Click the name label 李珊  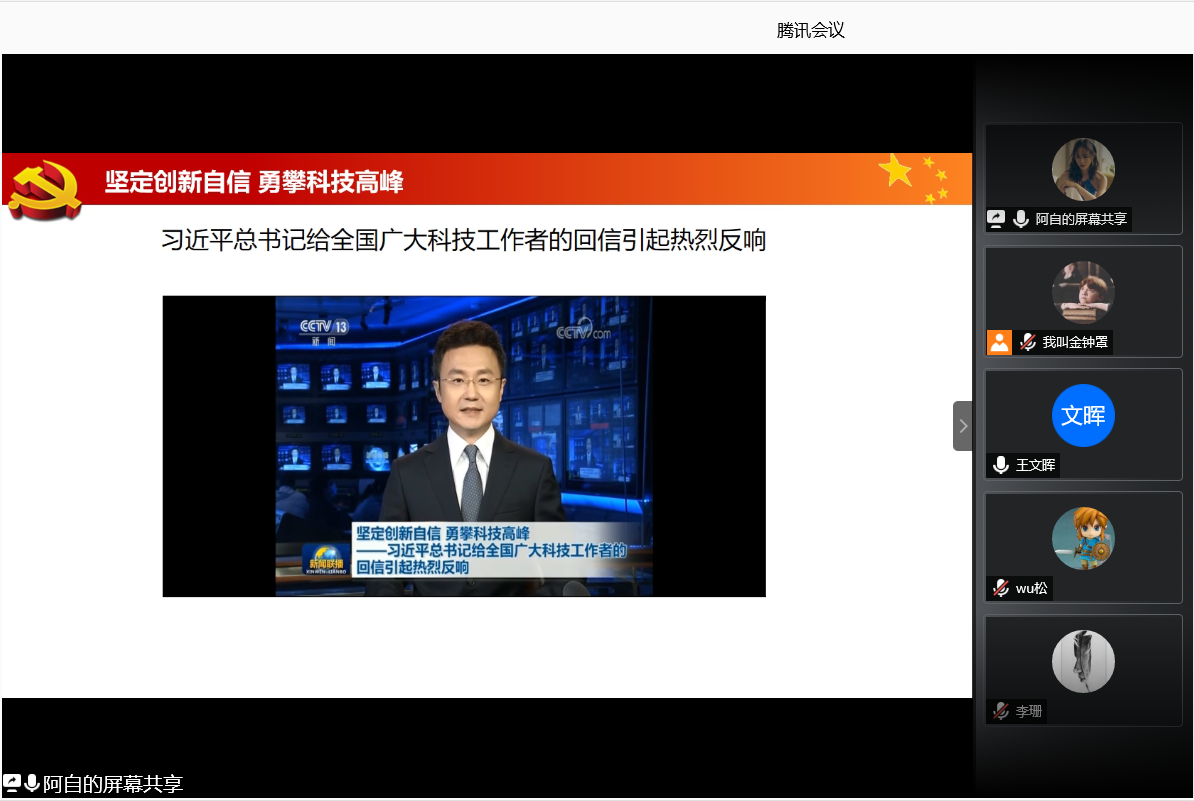click(x=1028, y=711)
